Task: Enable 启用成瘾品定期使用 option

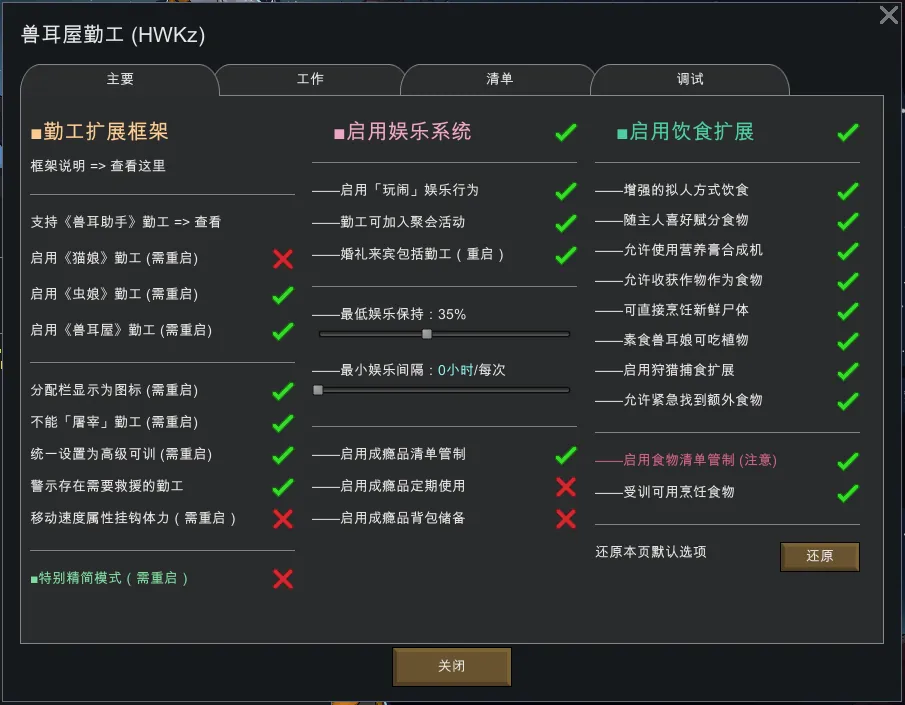Action: [566, 487]
